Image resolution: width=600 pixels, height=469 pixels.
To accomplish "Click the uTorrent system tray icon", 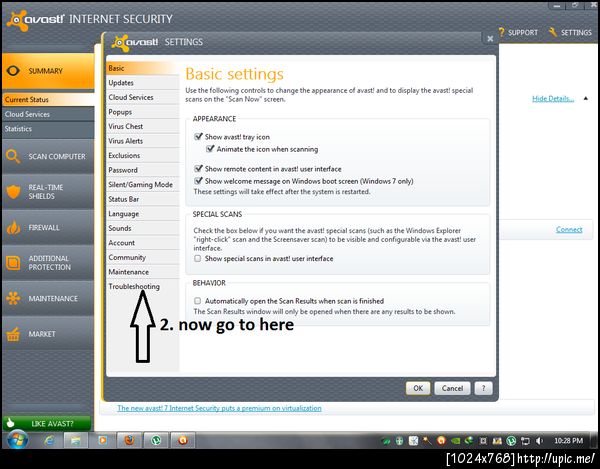I will [511, 441].
